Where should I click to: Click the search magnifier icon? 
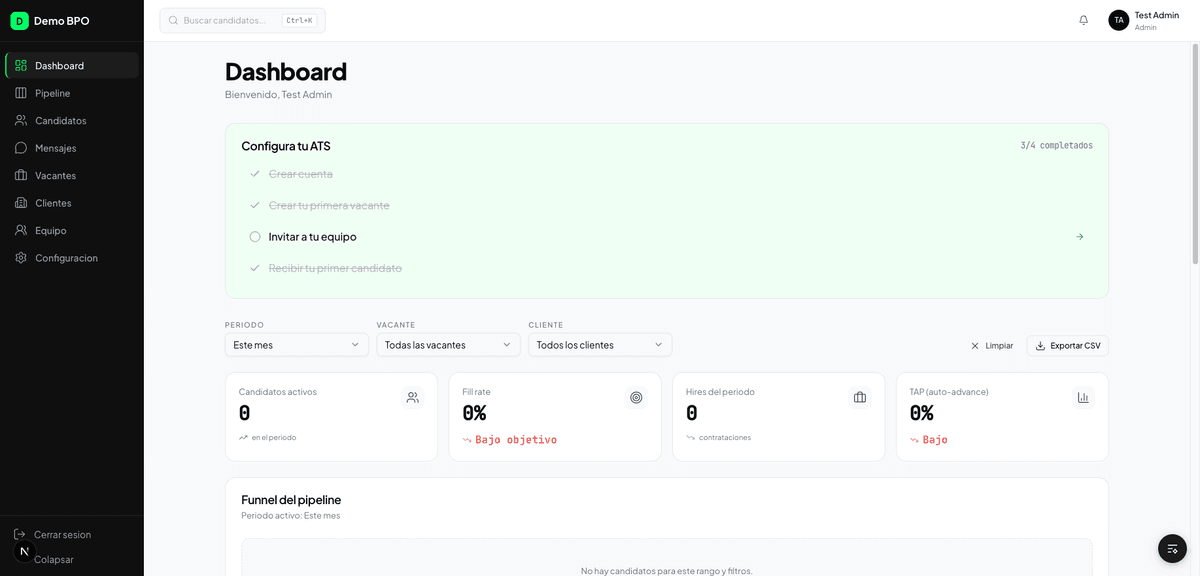(x=174, y=20)
